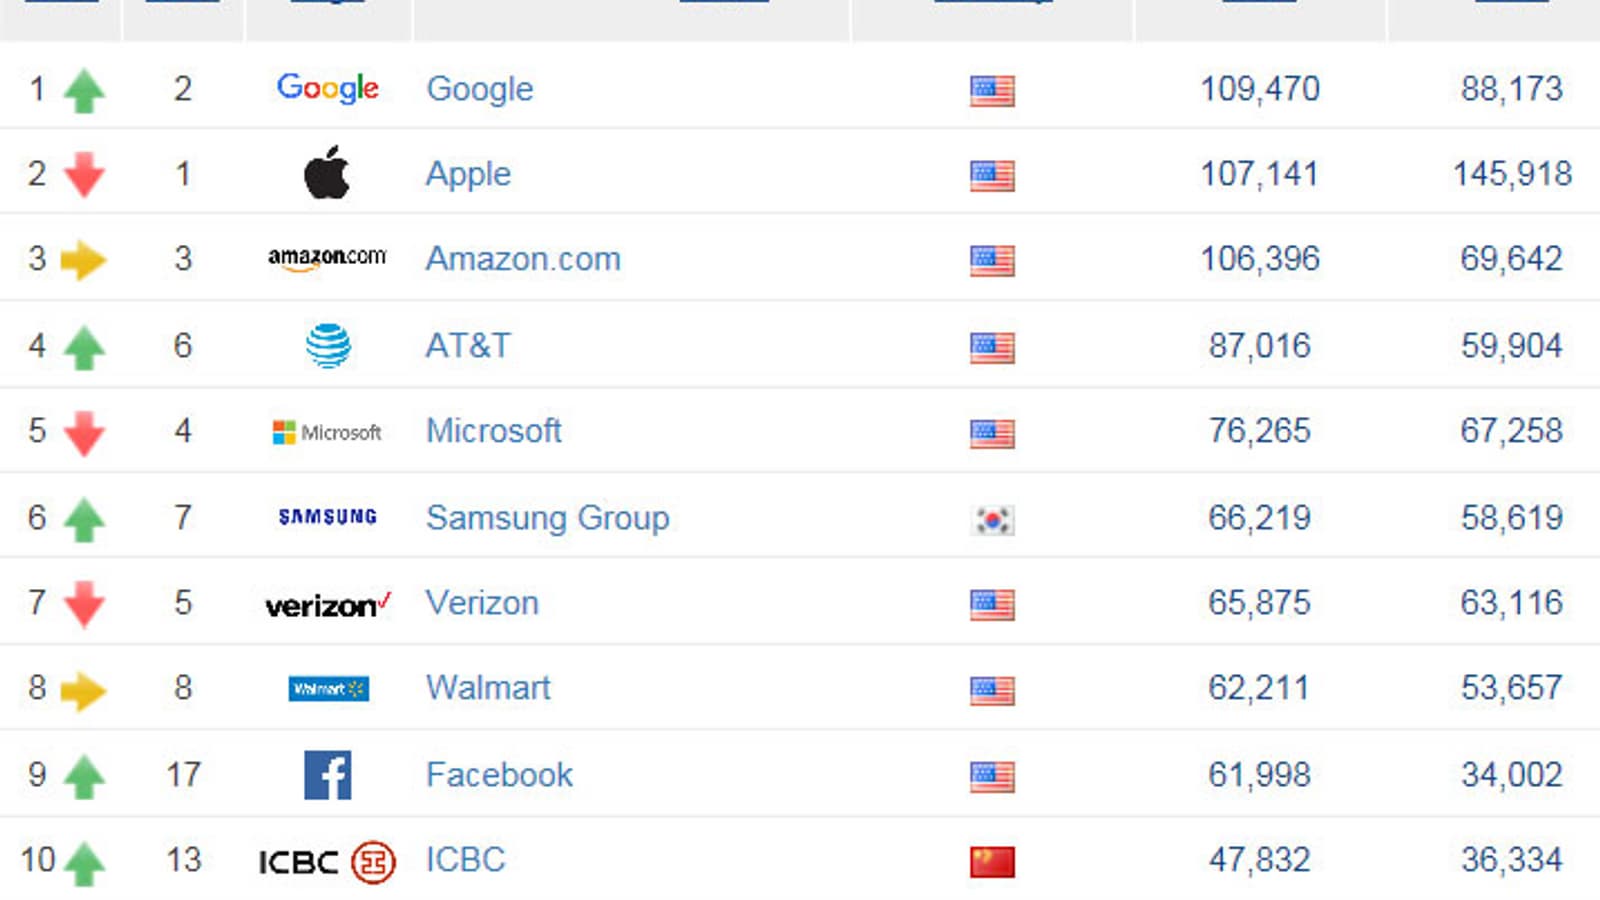Click the green up arrow beside Google
The width and height of the screenshot is (1600, 900).
click(x=84, y=91)
